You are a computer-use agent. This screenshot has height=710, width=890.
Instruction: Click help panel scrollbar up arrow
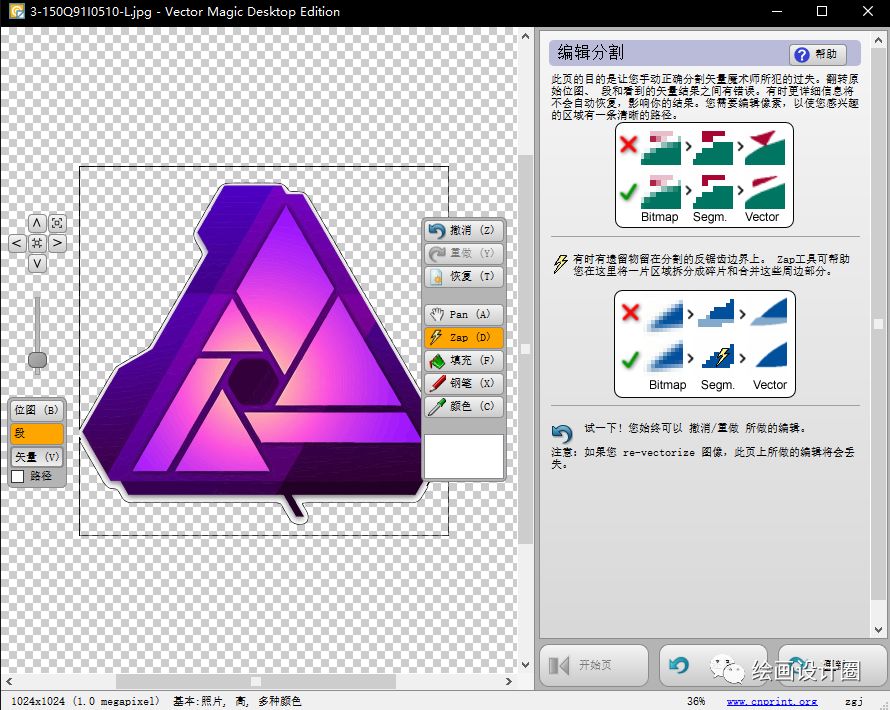pyautogui.click(x=879, y=40)
